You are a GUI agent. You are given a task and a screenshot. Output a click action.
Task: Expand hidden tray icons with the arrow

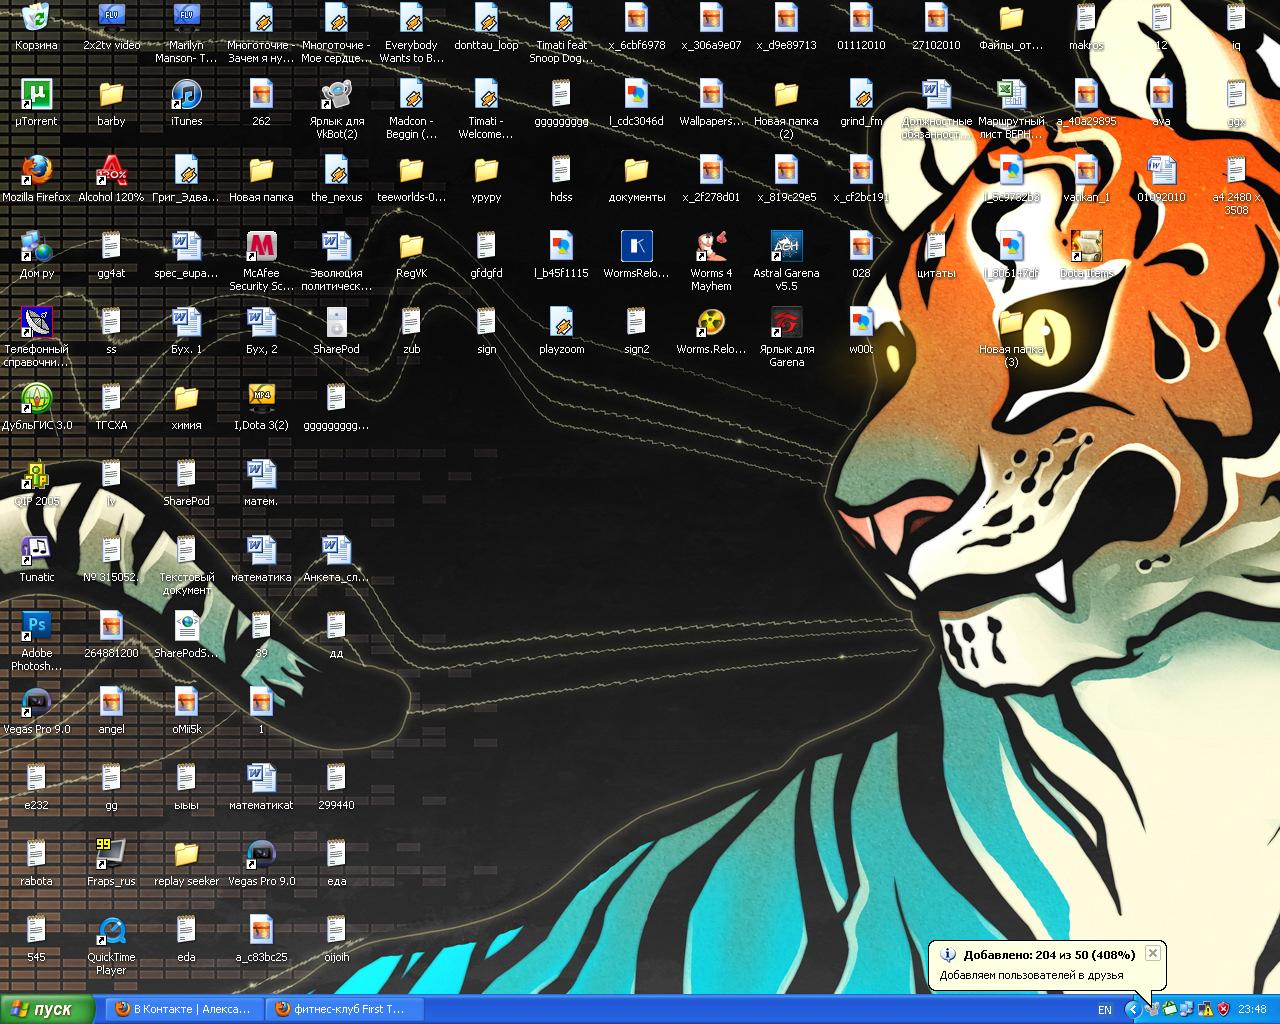pos(1132,1009)
